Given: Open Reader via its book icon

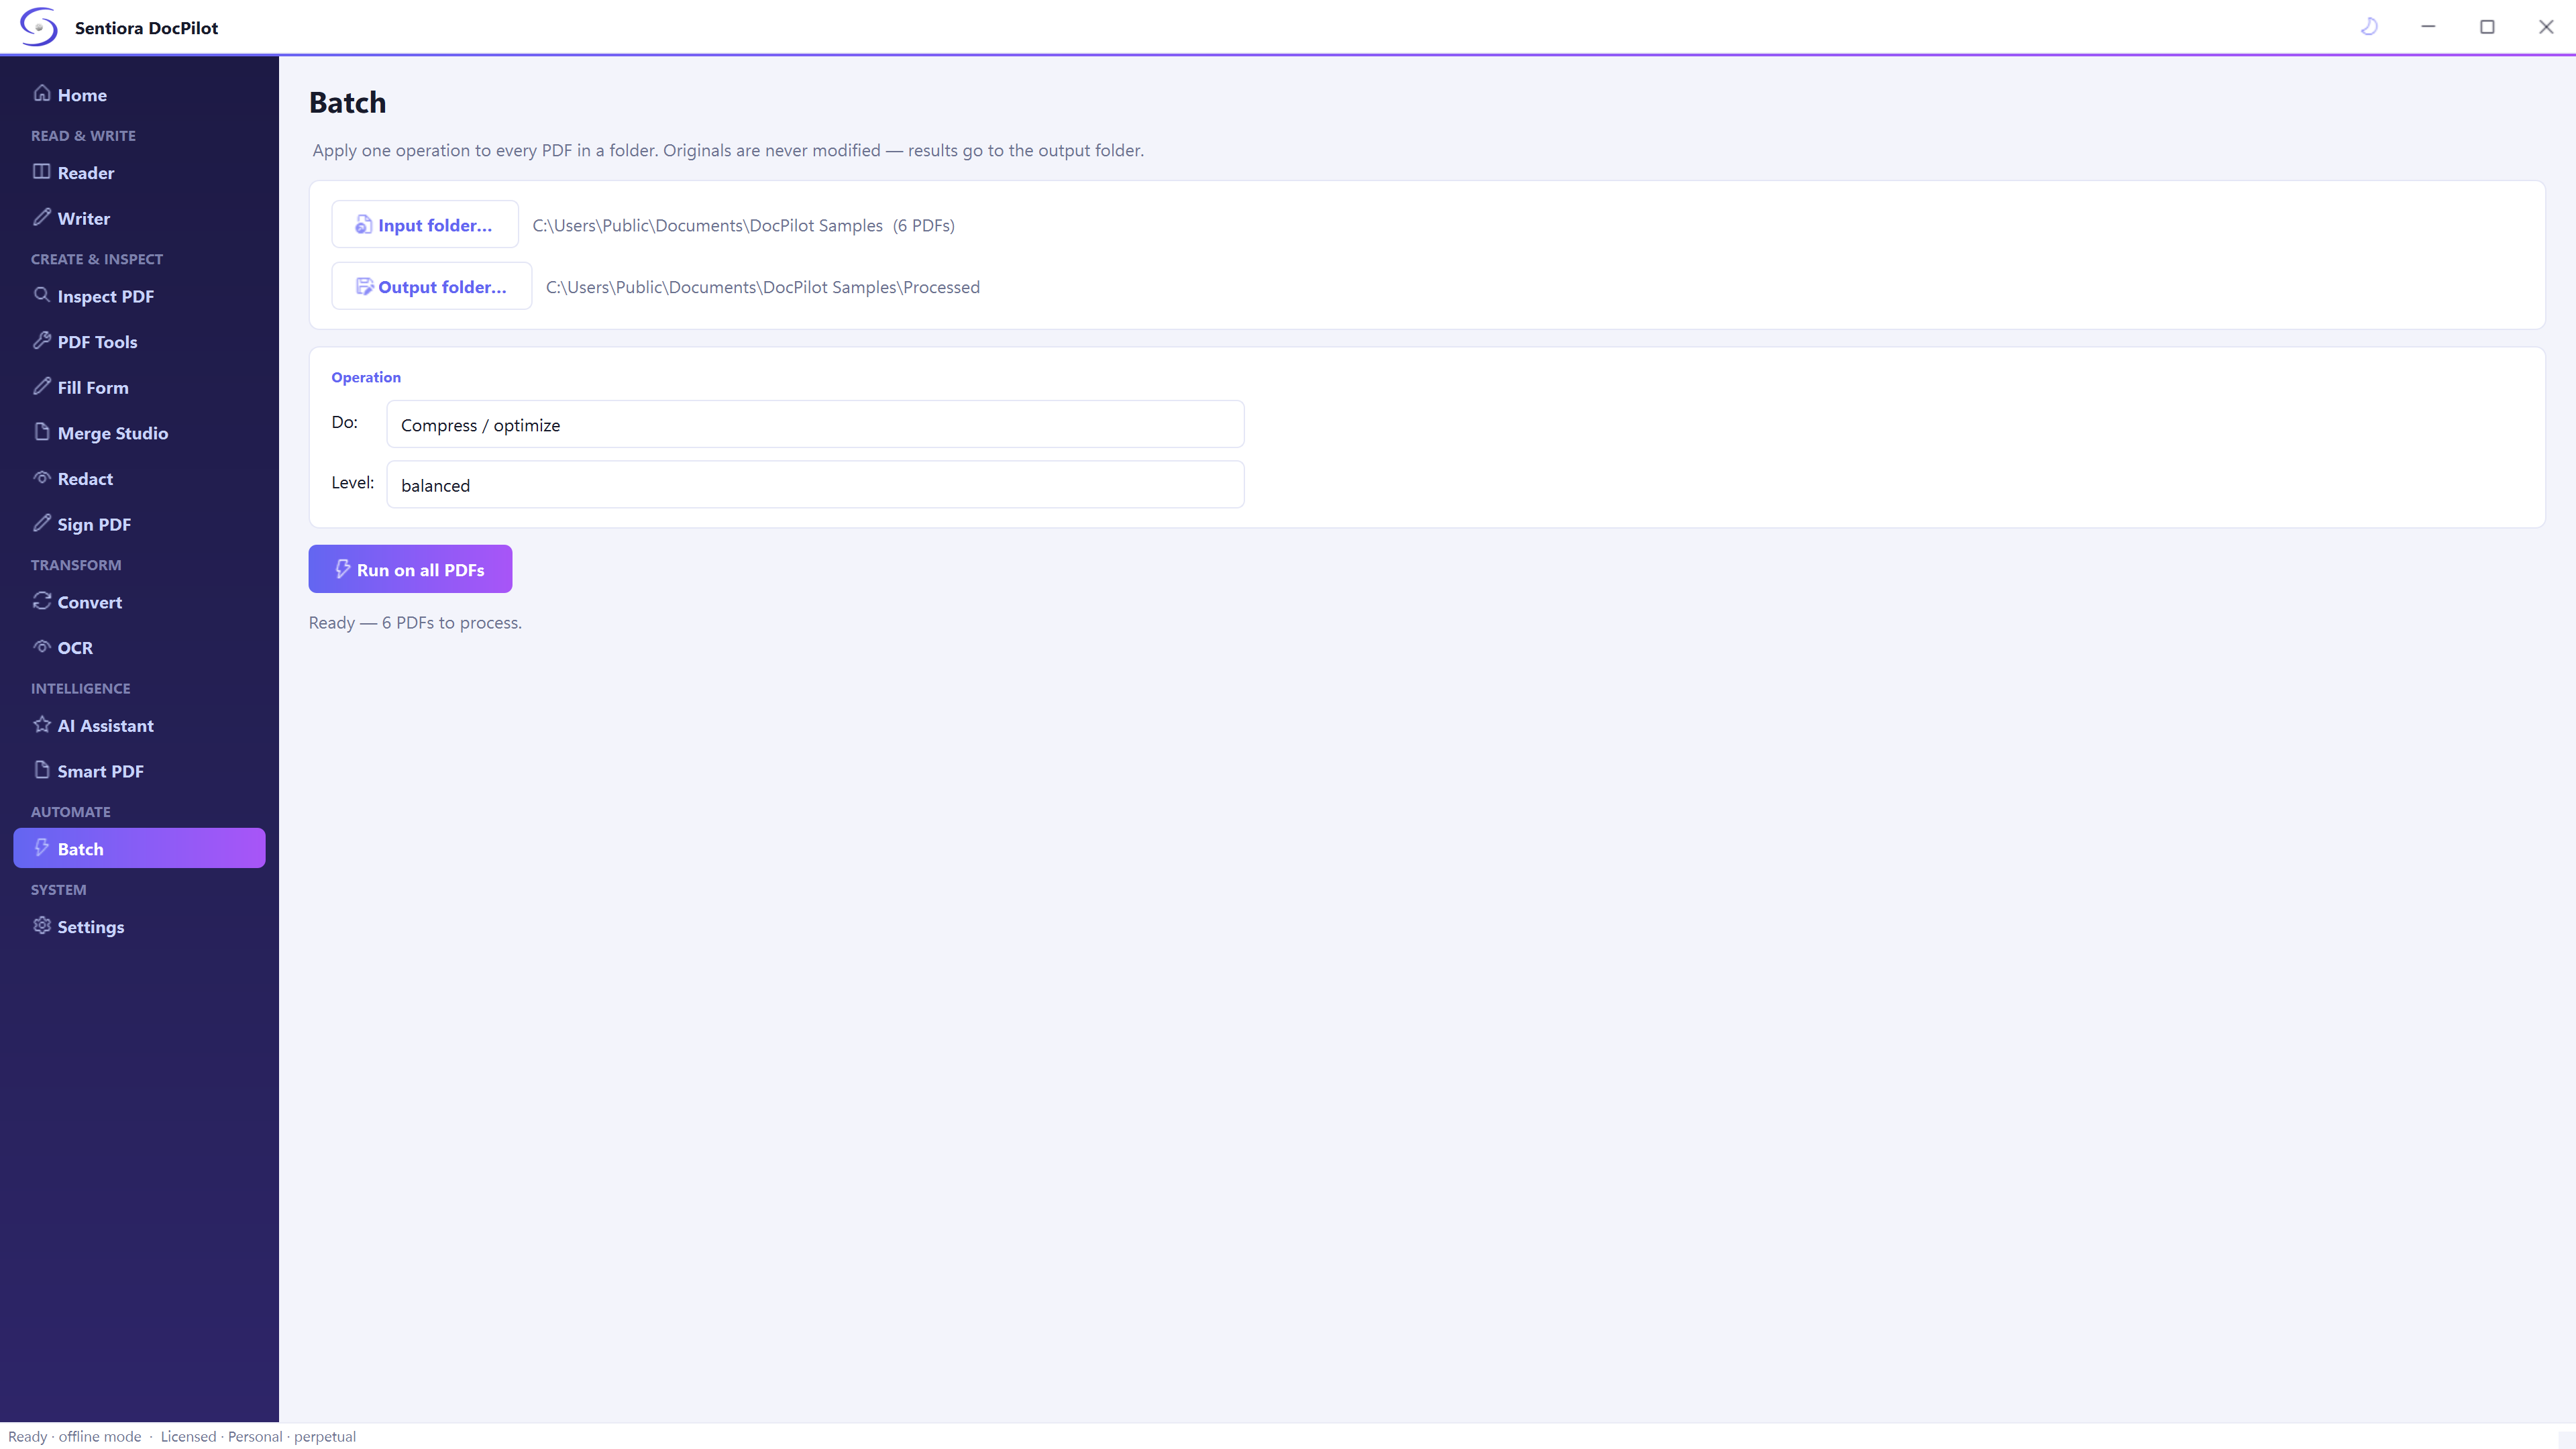Looking at the screenshot, I should pyautogui.click(x=42, y=171).
